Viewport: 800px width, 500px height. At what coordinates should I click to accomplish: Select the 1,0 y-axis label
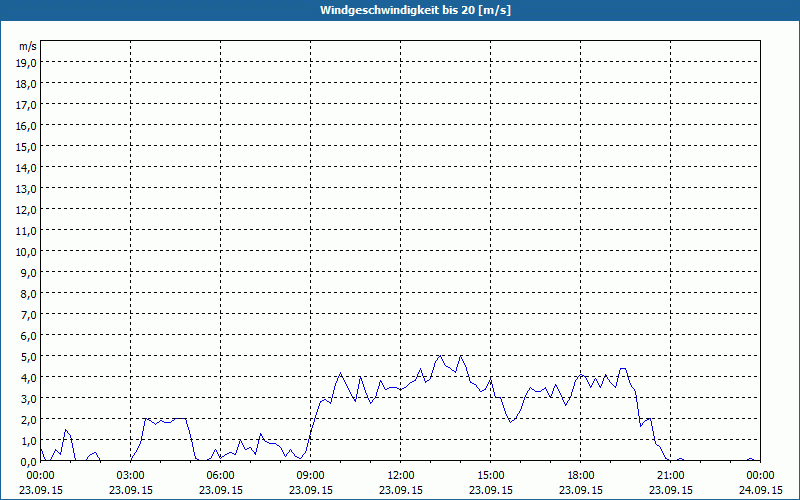click(28, 441)
